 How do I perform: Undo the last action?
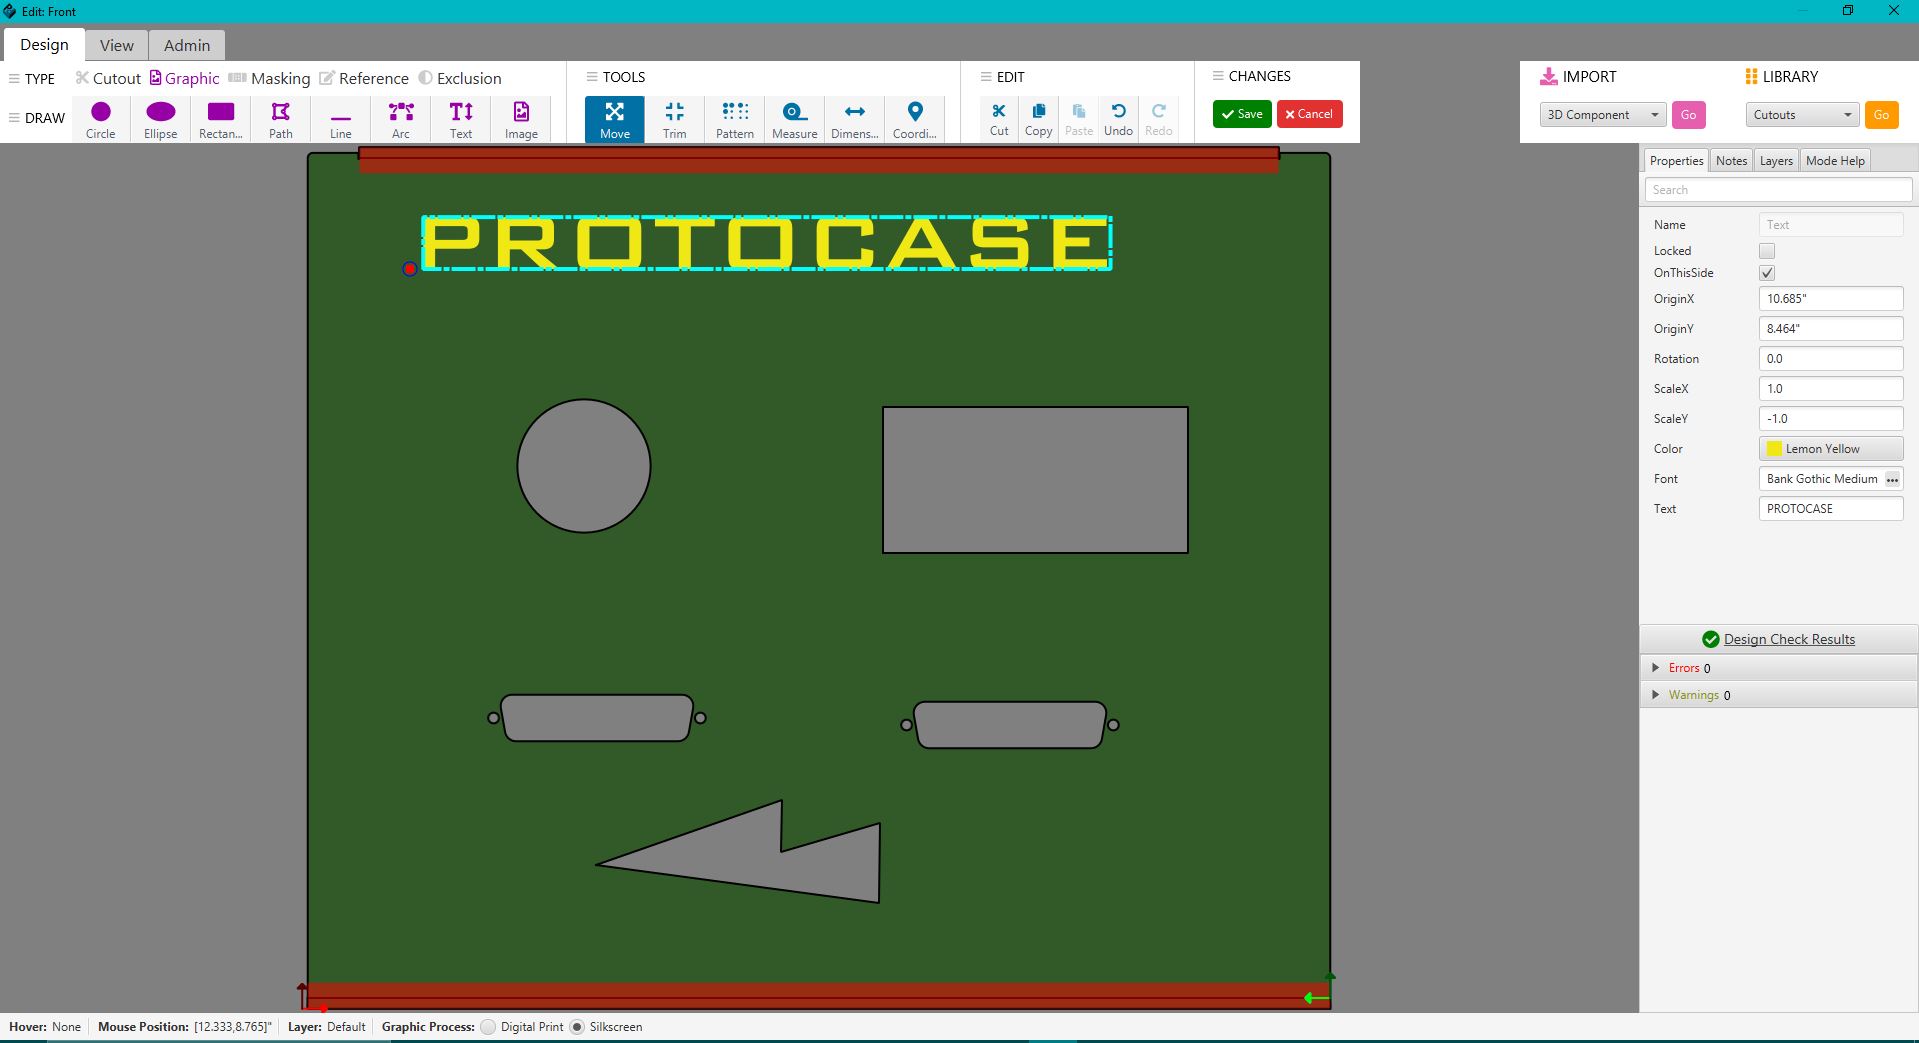1119,118
